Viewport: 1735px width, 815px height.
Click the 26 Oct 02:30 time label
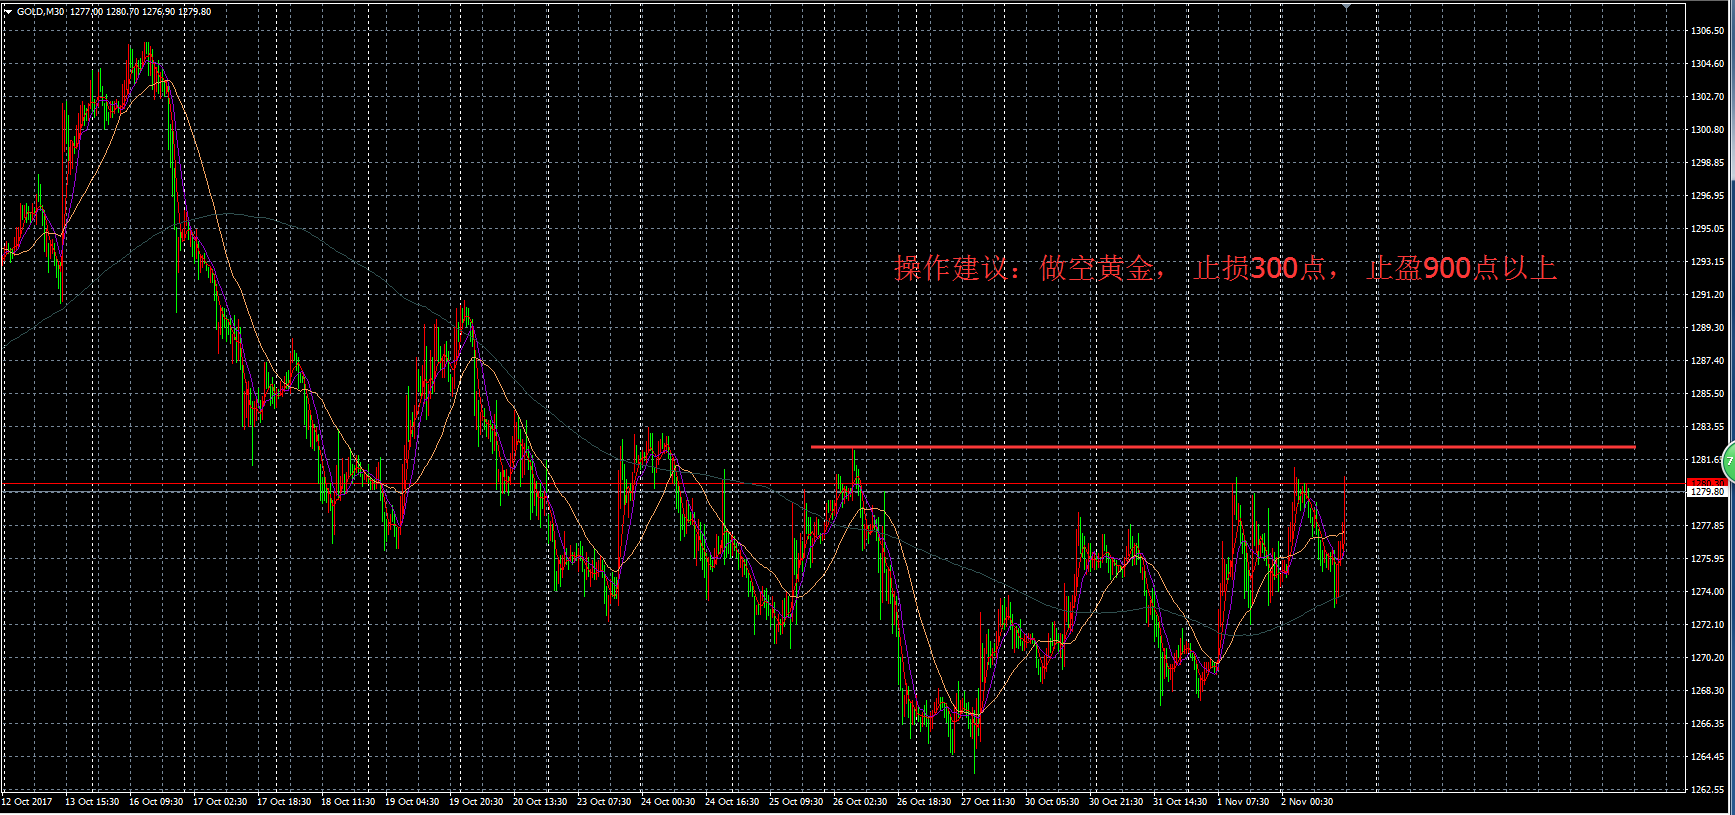point(860,802)
